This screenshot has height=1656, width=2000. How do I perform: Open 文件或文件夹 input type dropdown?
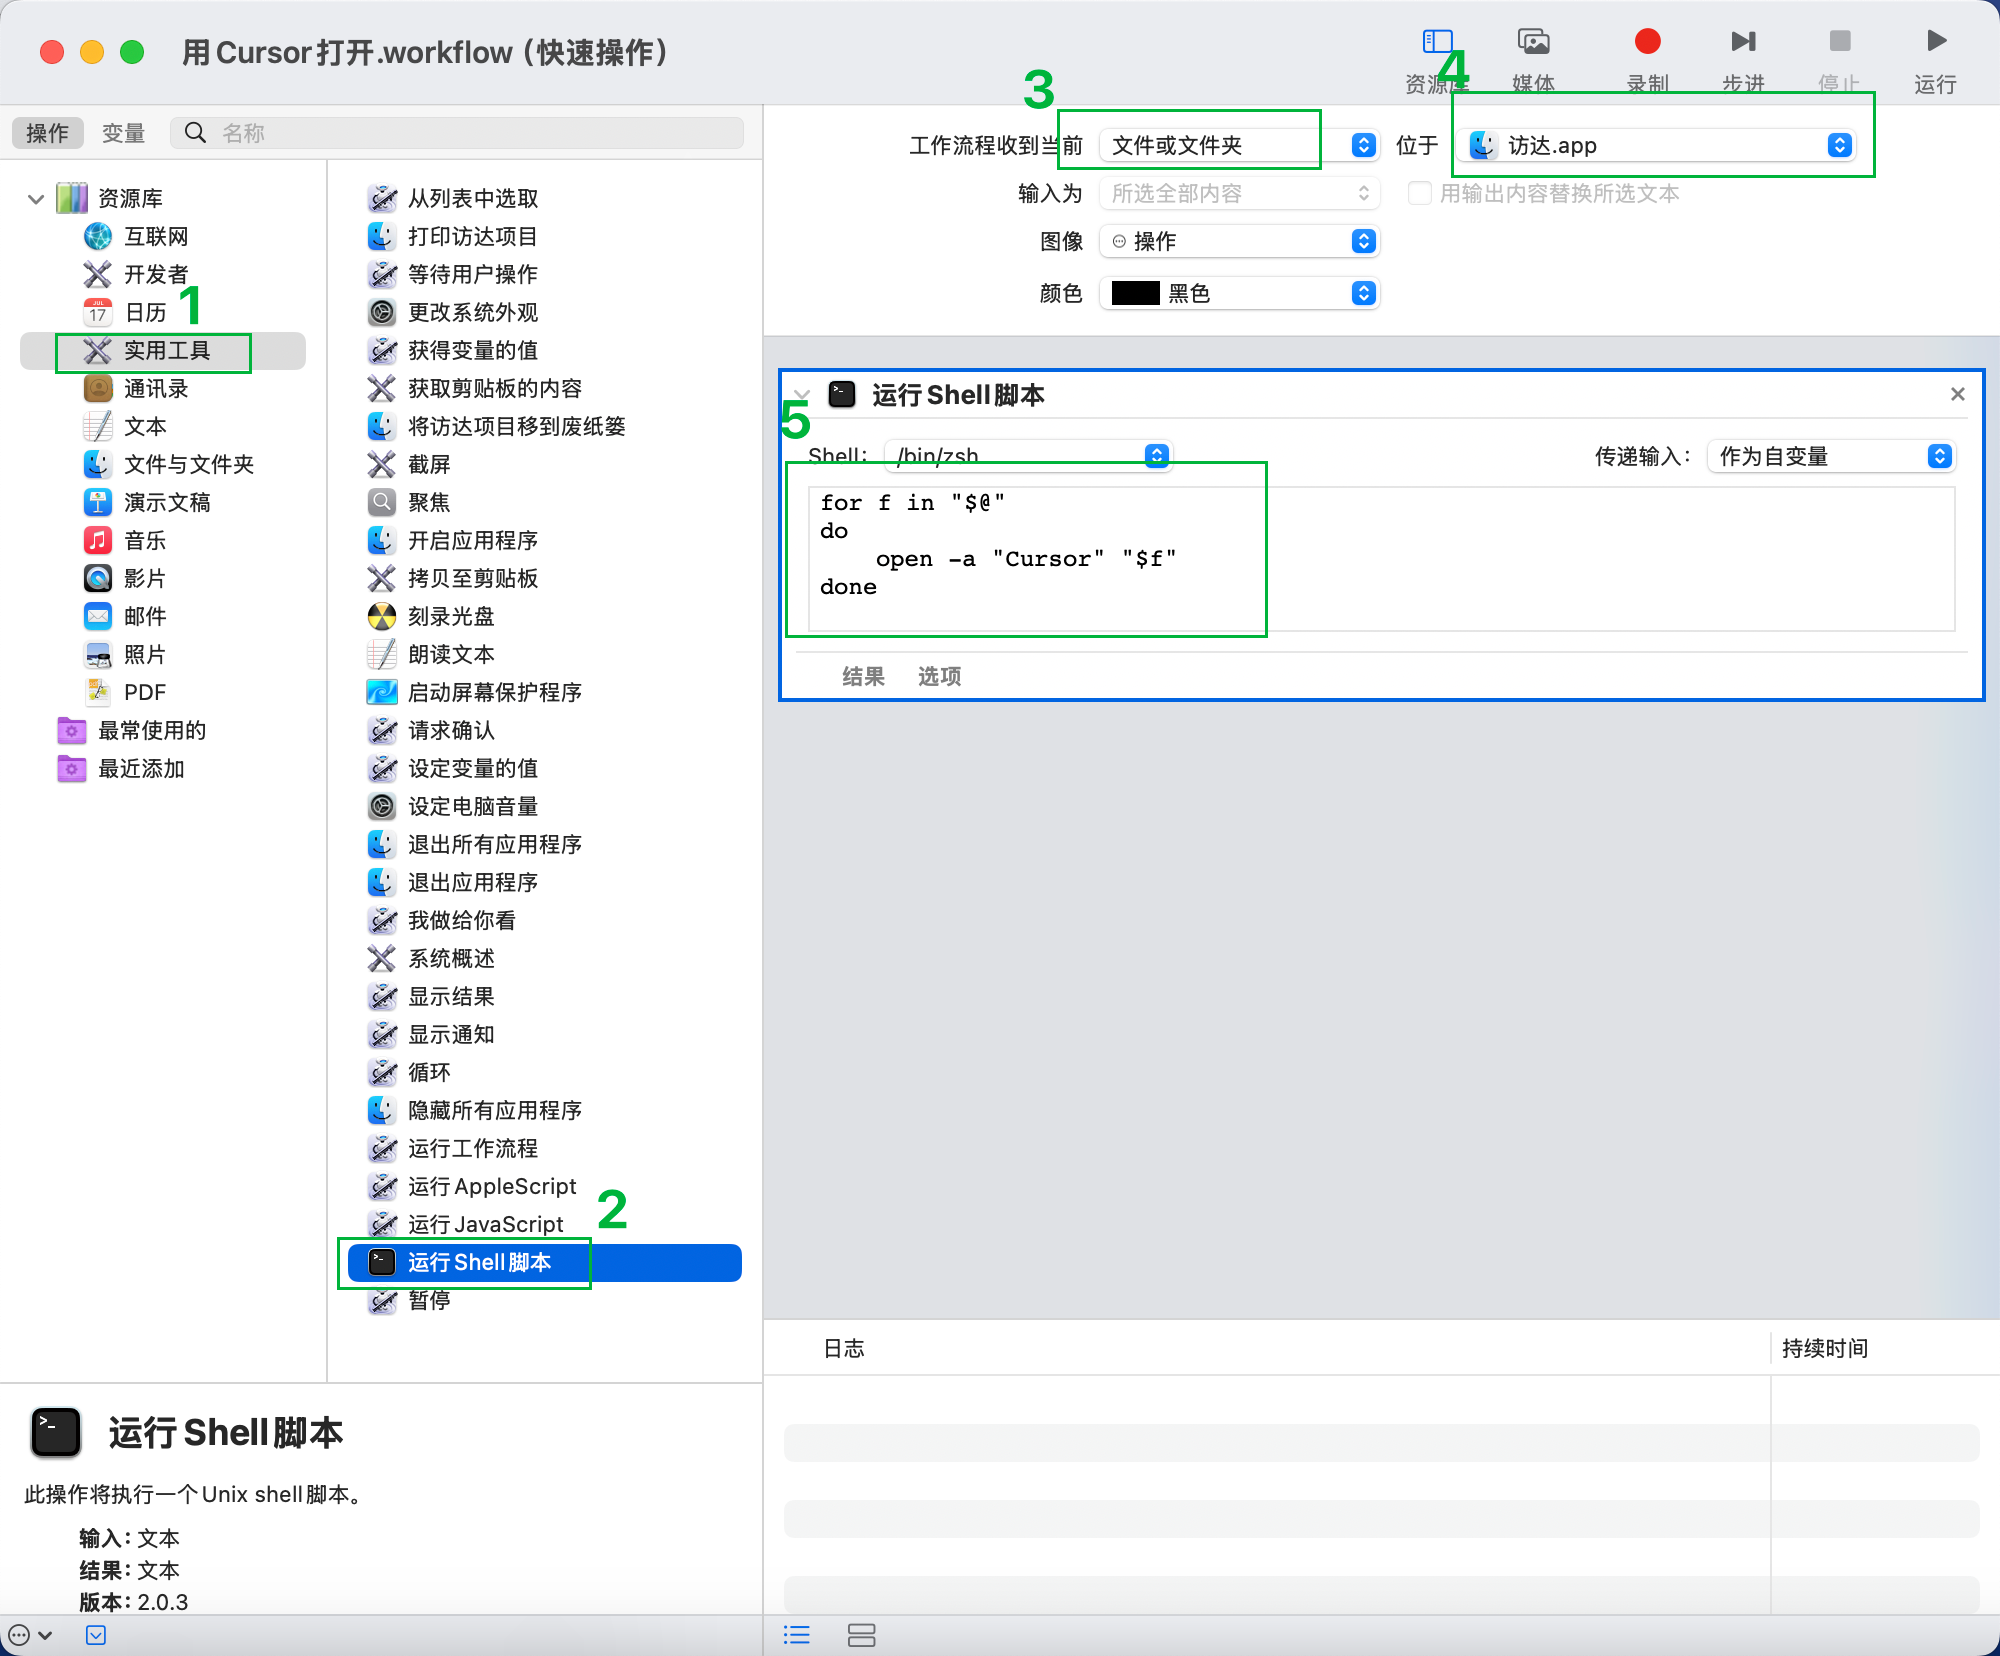1239,146
